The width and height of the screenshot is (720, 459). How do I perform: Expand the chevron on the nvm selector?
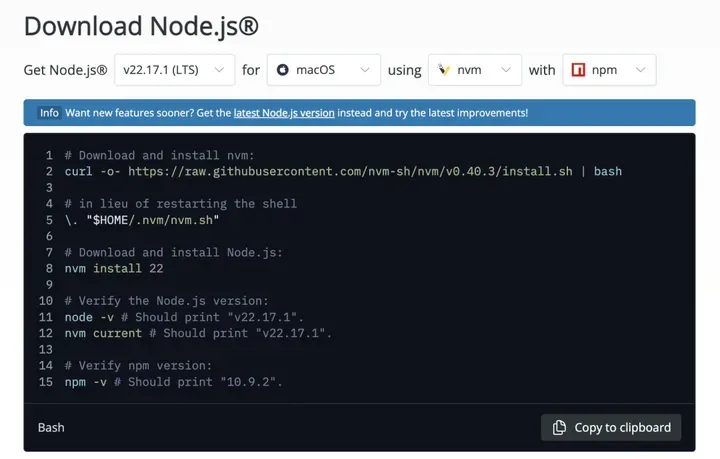506,70
